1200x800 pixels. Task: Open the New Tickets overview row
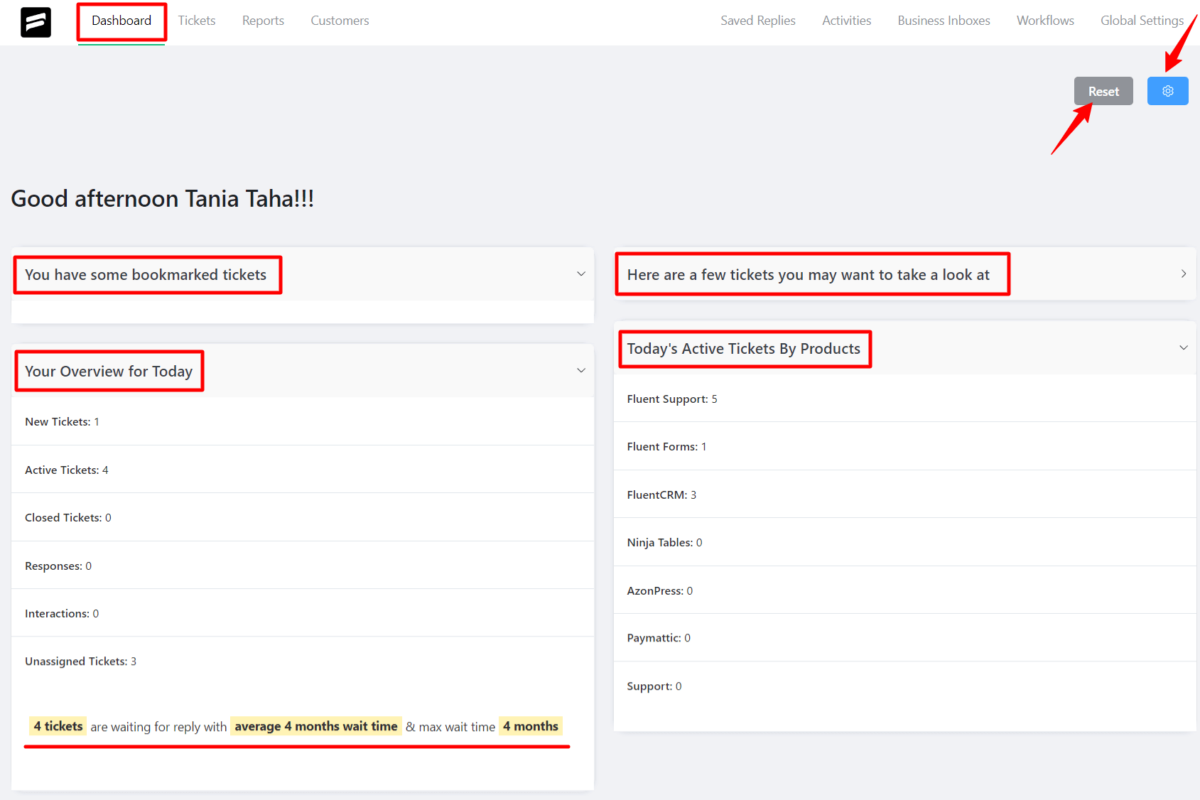(61, 421)
